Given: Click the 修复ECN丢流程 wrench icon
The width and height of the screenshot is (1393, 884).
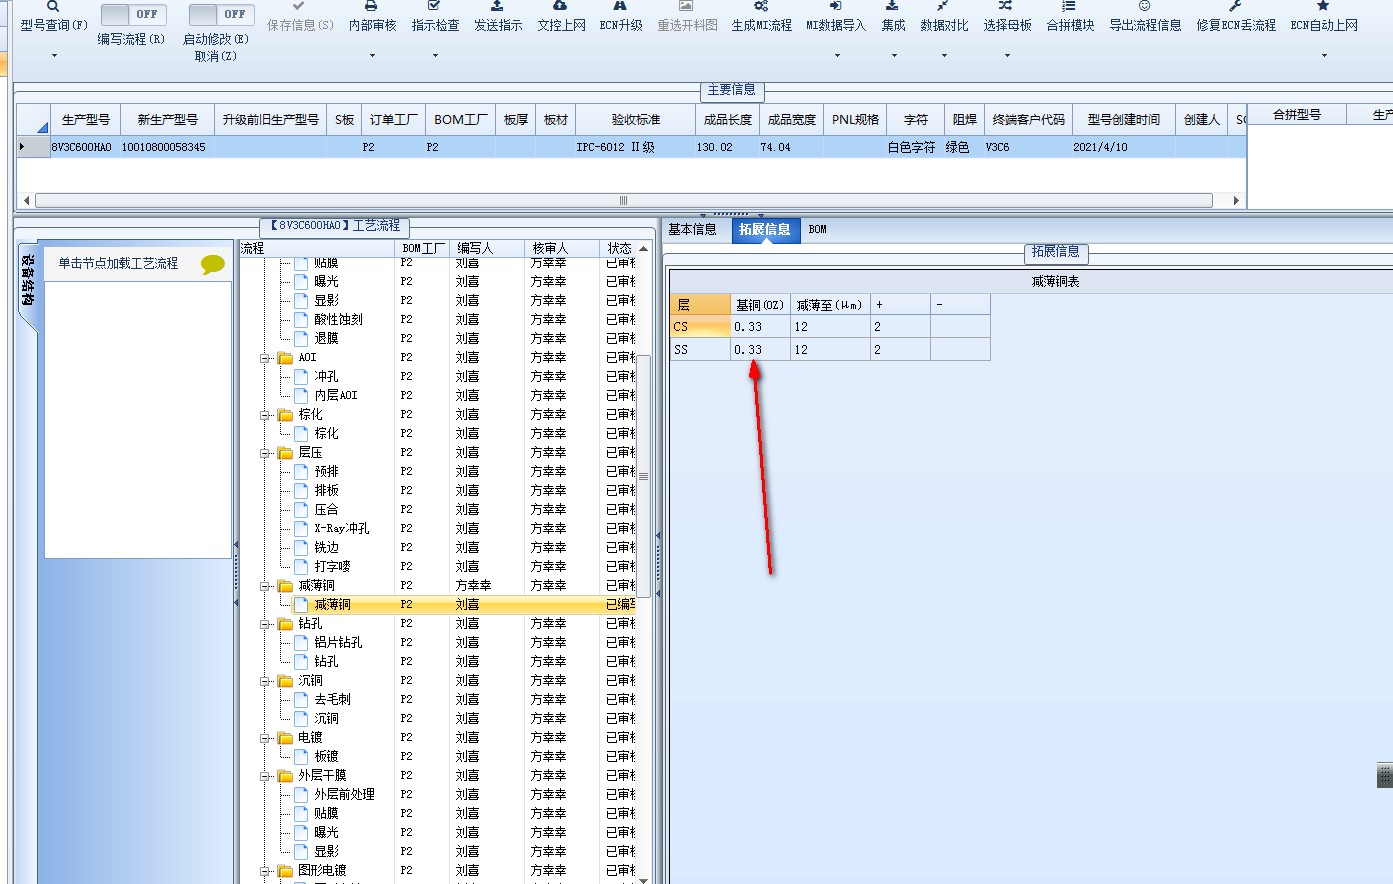Looking at the screenshot, I should (1235, 6).
